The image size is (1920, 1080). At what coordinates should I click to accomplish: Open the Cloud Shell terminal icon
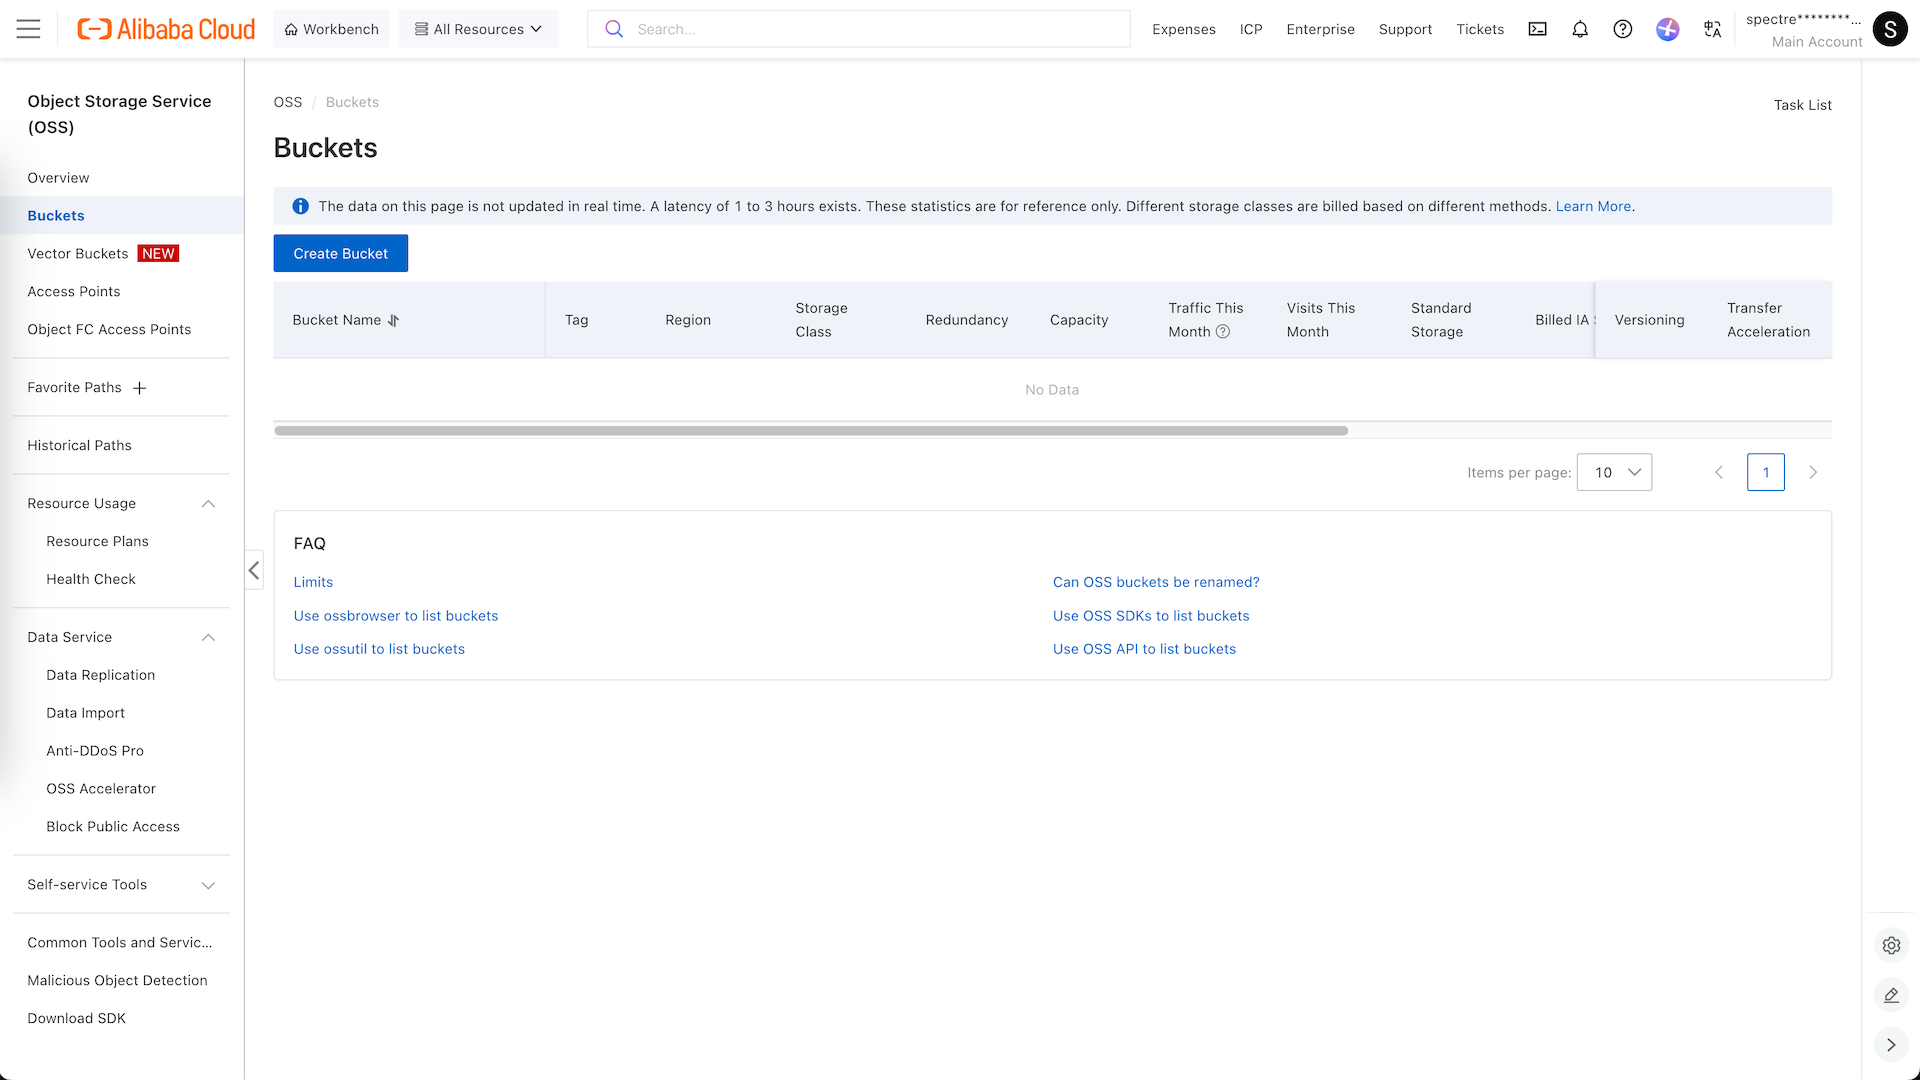pos(1538,29)
